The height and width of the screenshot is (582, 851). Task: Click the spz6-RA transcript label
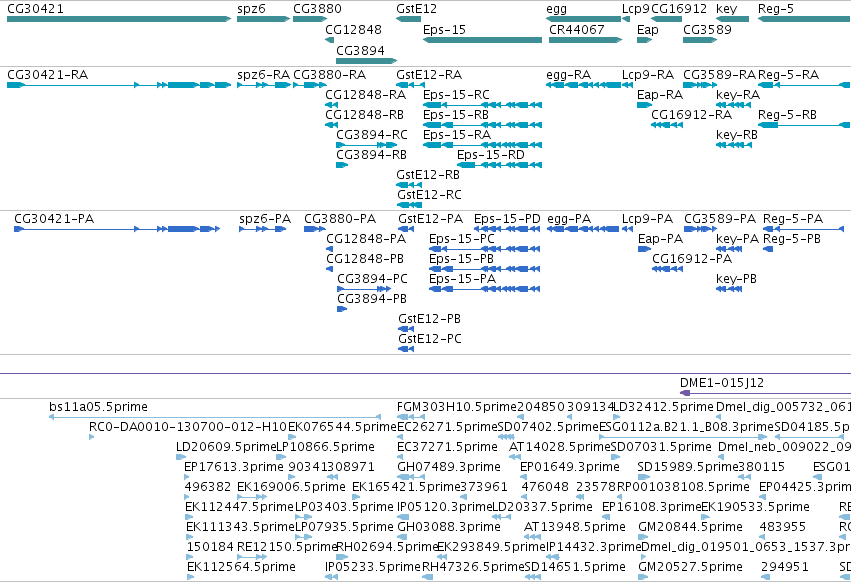263,75
